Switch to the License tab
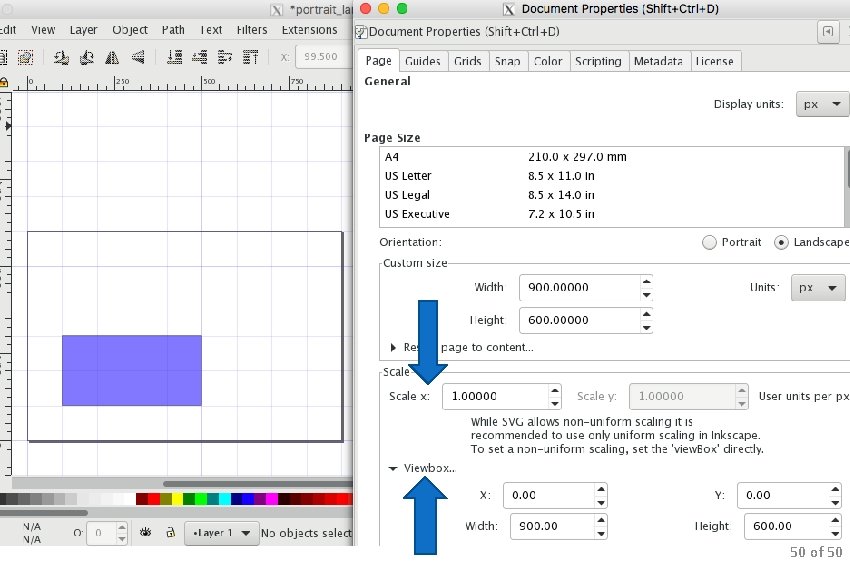This screenshot has height=567, width=850. (714, 61)
